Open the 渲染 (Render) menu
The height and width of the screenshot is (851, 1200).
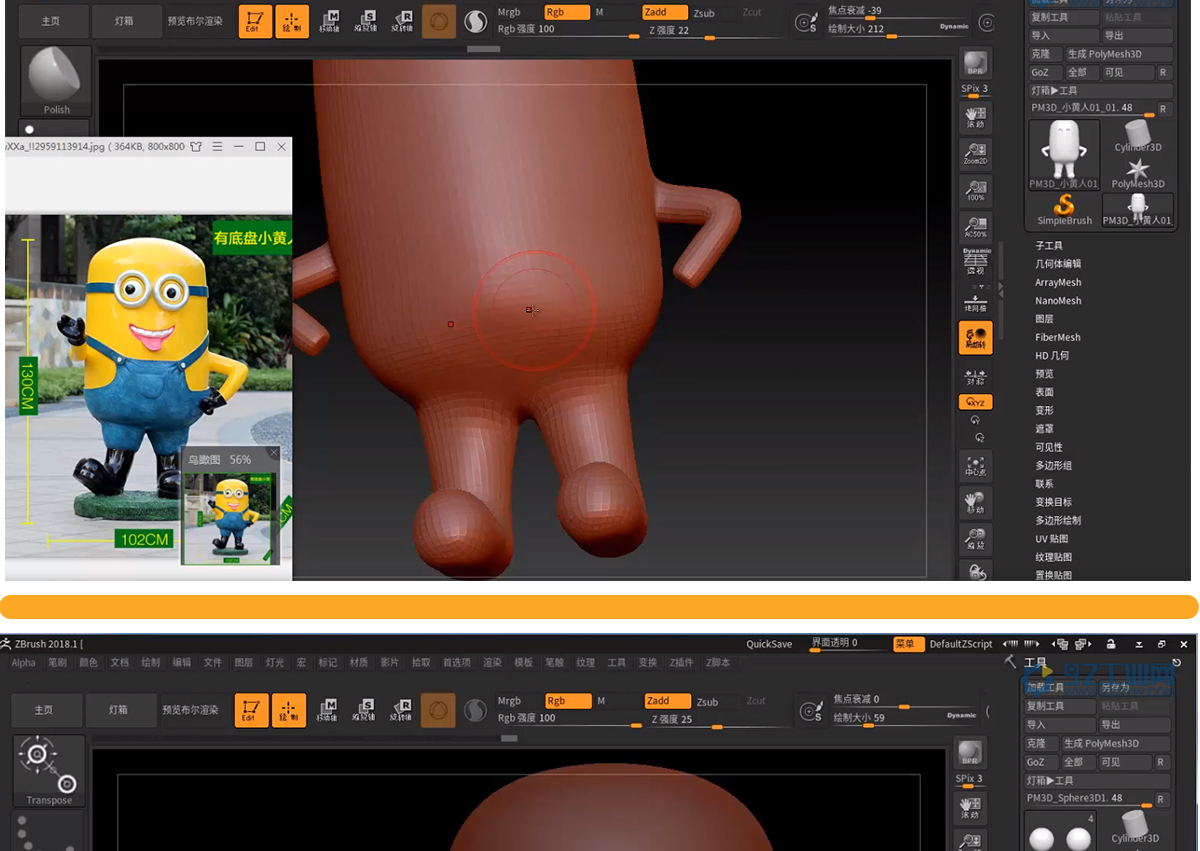[492, 663]
